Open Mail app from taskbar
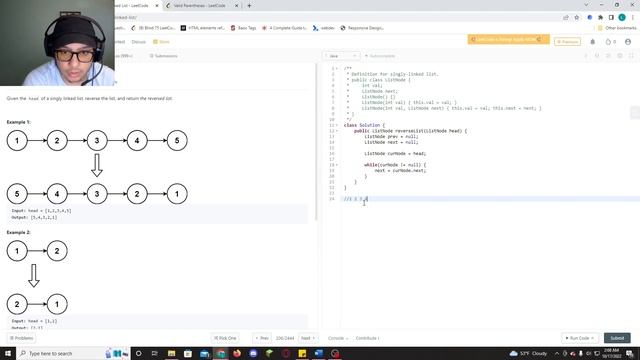The height and width of the screenshot is (360, 640). [x=204, y=353]
